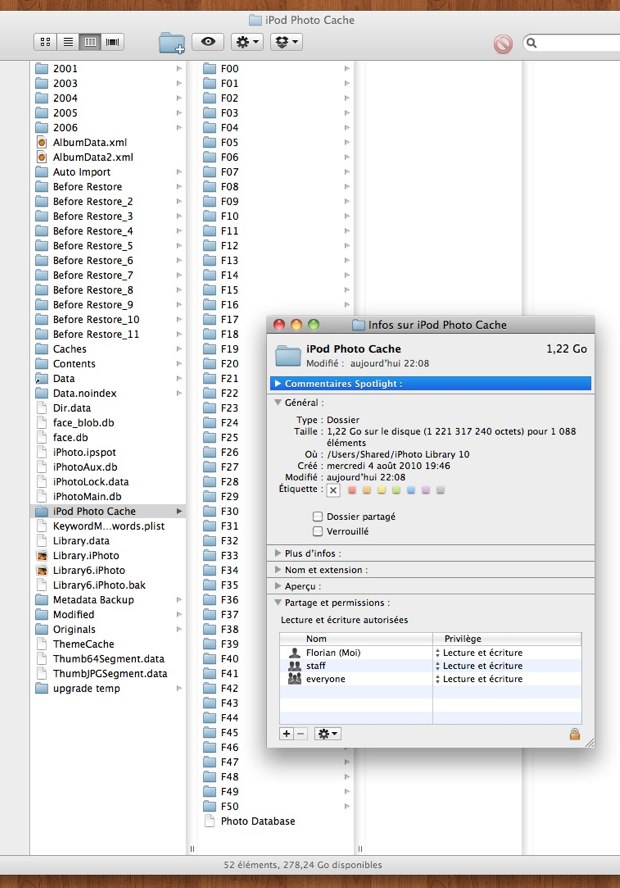Viewport: 620px width, 888px height.
Task: Select the Library.iPhoto file icon
Action: 41,556
